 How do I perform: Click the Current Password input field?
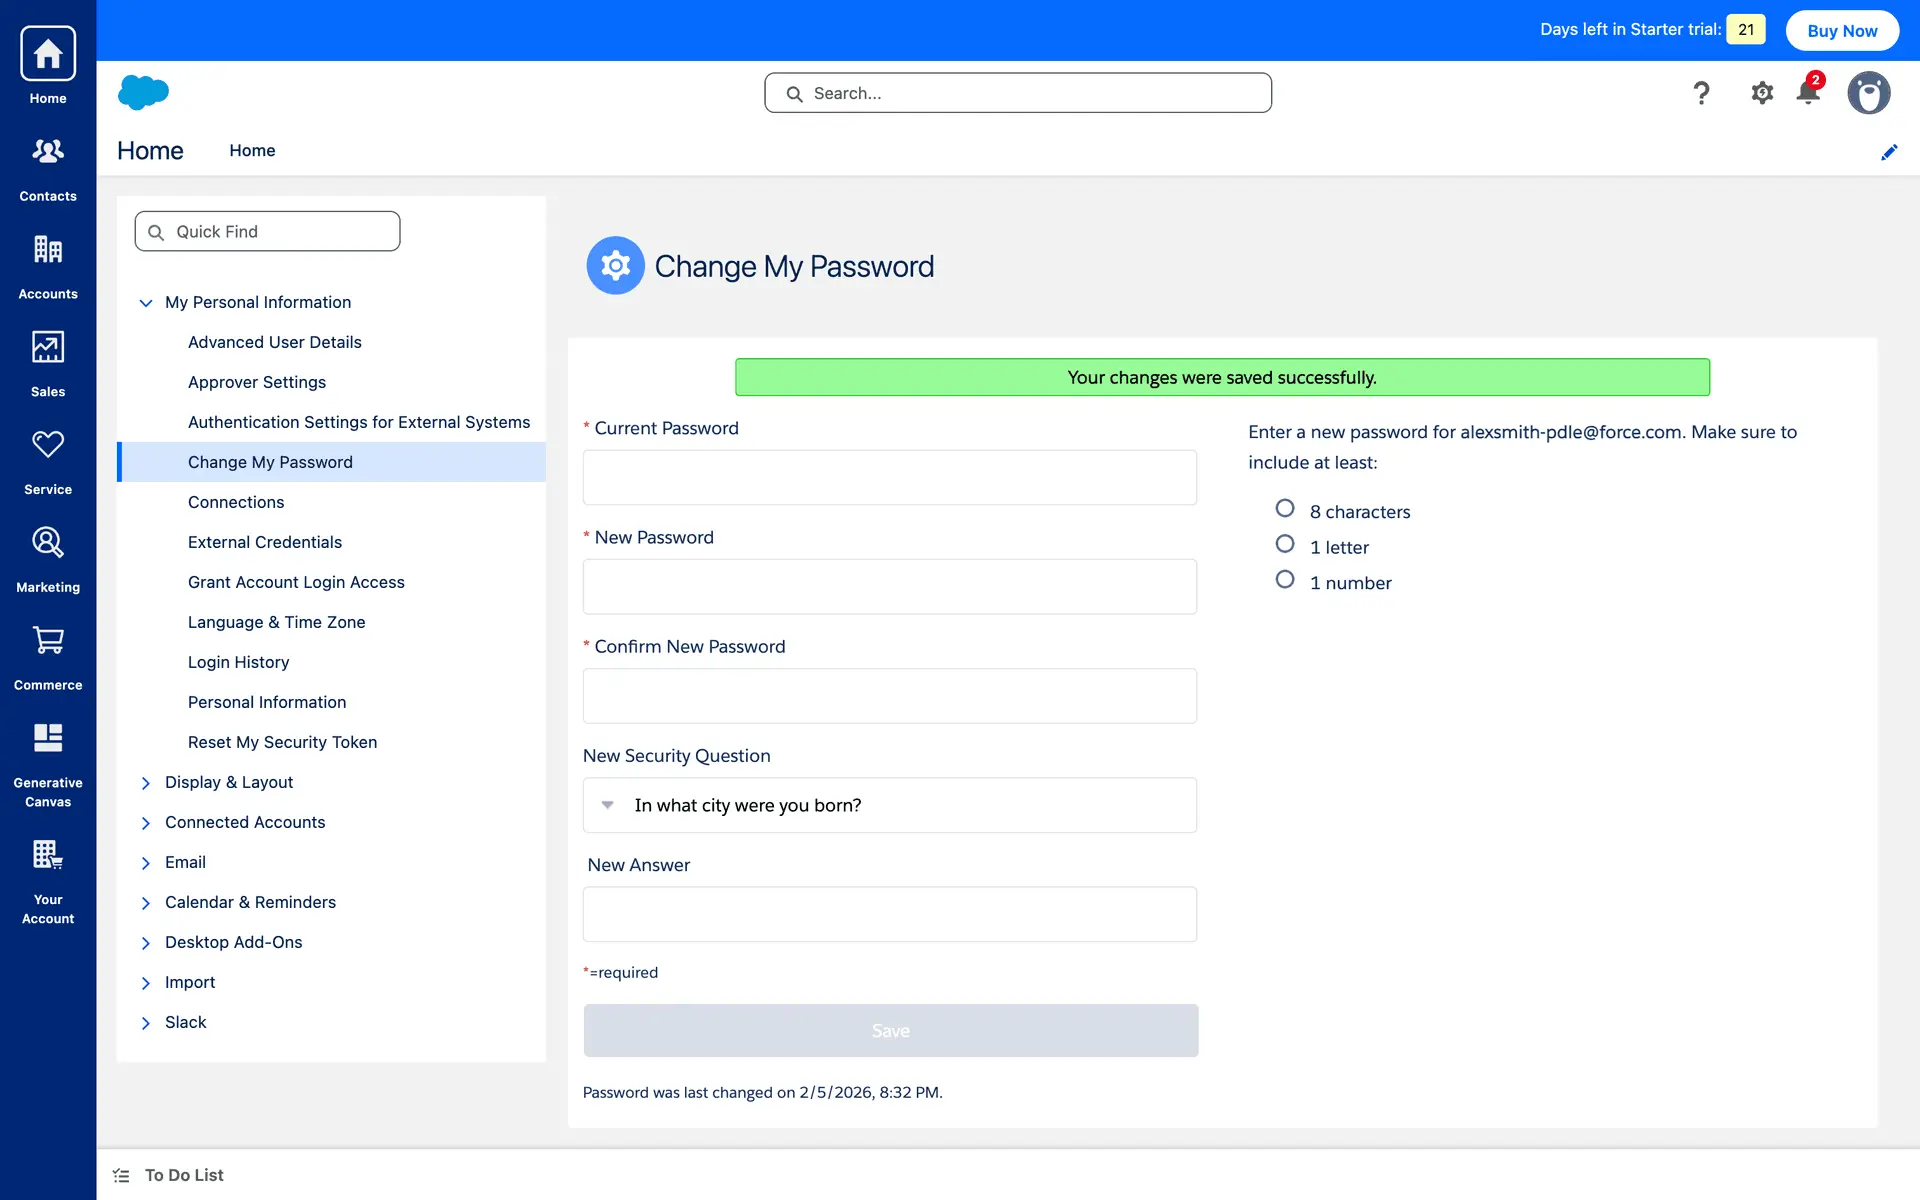(889, 477)
